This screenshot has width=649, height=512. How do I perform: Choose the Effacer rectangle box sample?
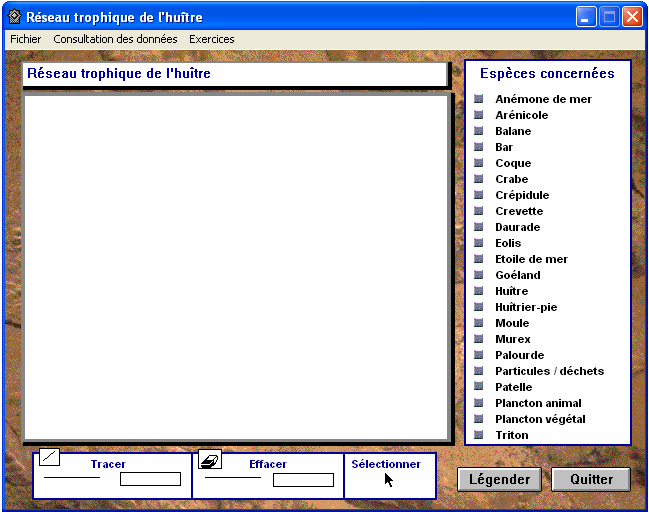point(303,480)
